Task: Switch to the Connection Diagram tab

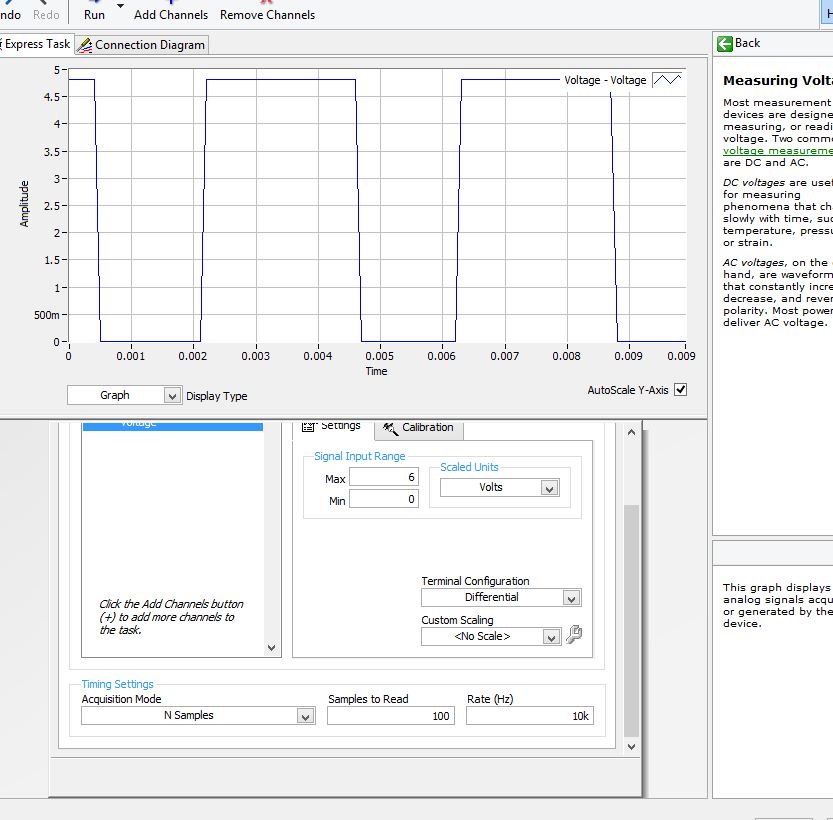Action: tap(142, 45)
